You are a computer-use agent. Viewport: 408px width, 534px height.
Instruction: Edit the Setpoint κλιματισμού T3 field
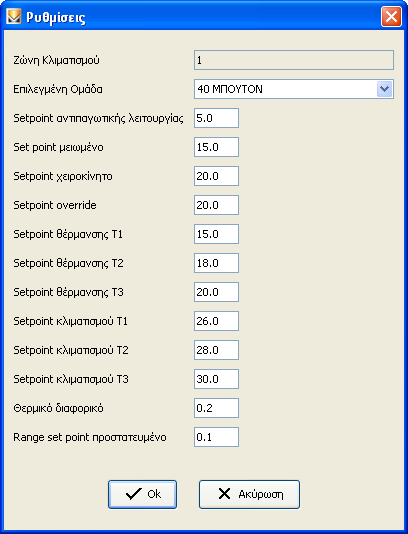pos(217,379)
